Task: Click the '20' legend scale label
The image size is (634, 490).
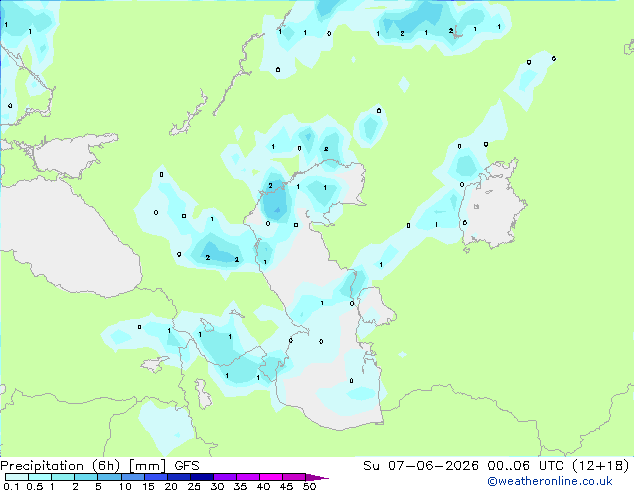Action: coord(171,486)
